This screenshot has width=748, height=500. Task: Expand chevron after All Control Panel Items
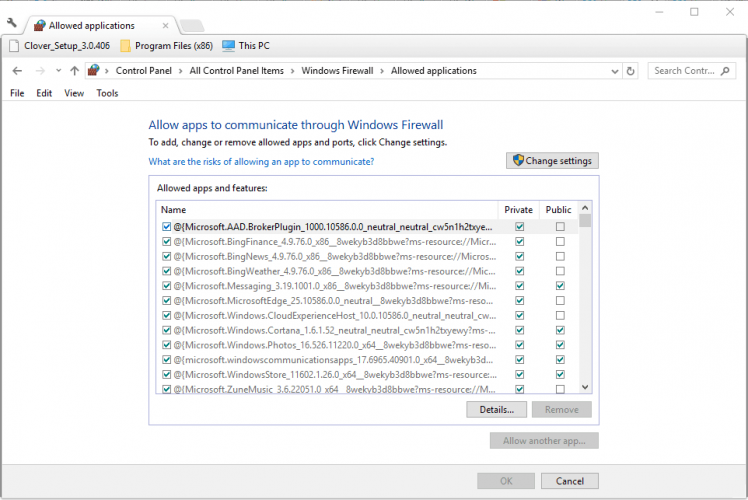point(292,71)
